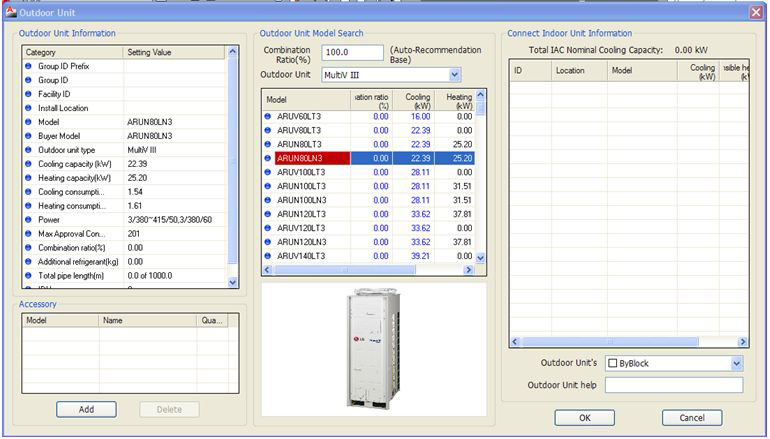Click the bullet icon next to Cooling capacity(kW)

point(29,163)
